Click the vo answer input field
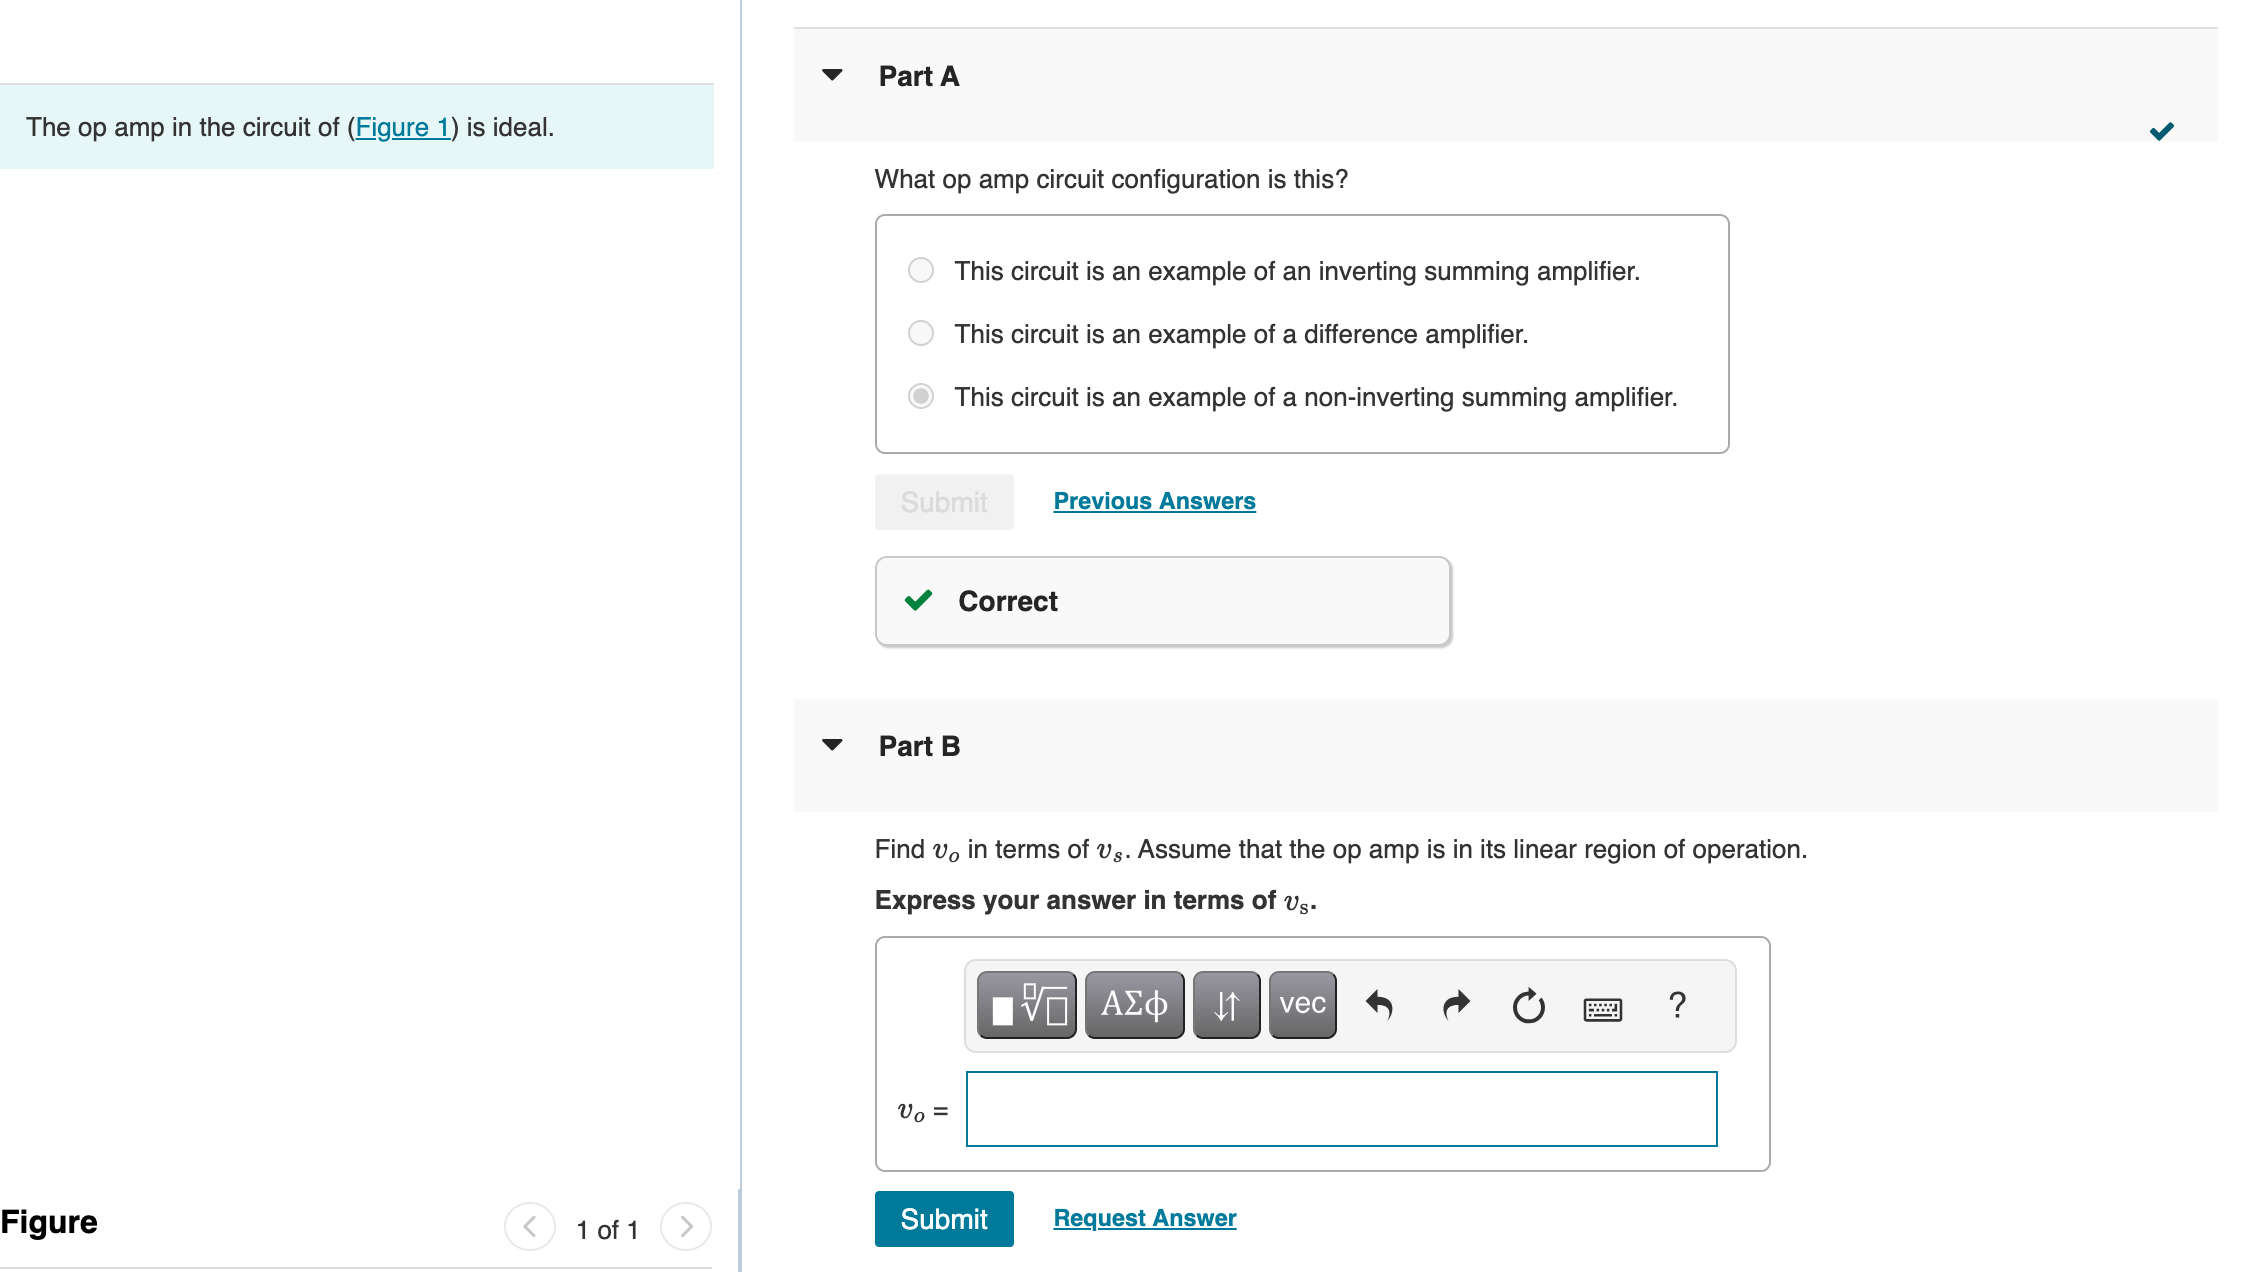The height and width of the screenshot is (1272, 2250). [1341, 1109]
